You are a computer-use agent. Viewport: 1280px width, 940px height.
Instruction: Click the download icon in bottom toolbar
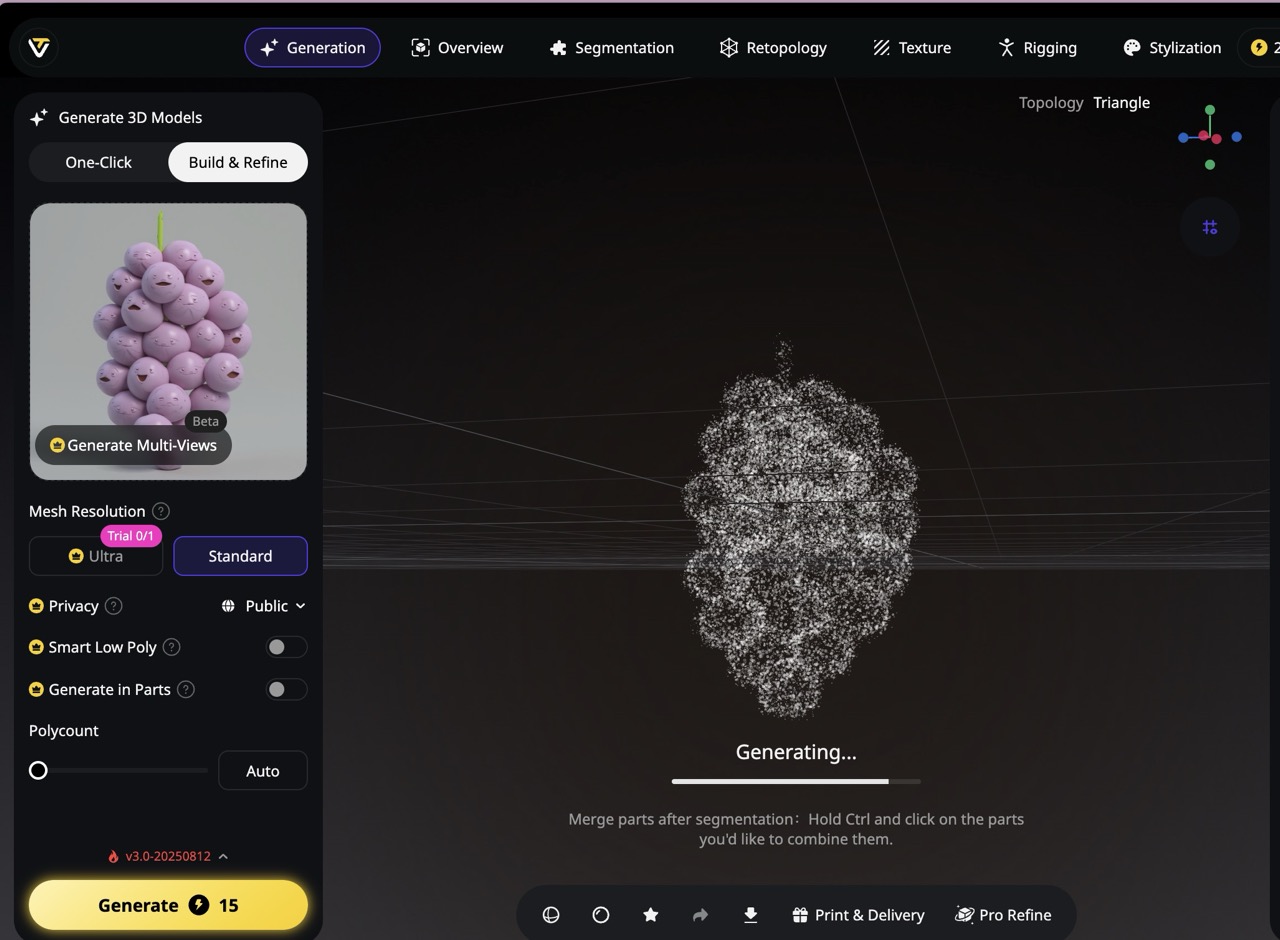pos(751,915)
